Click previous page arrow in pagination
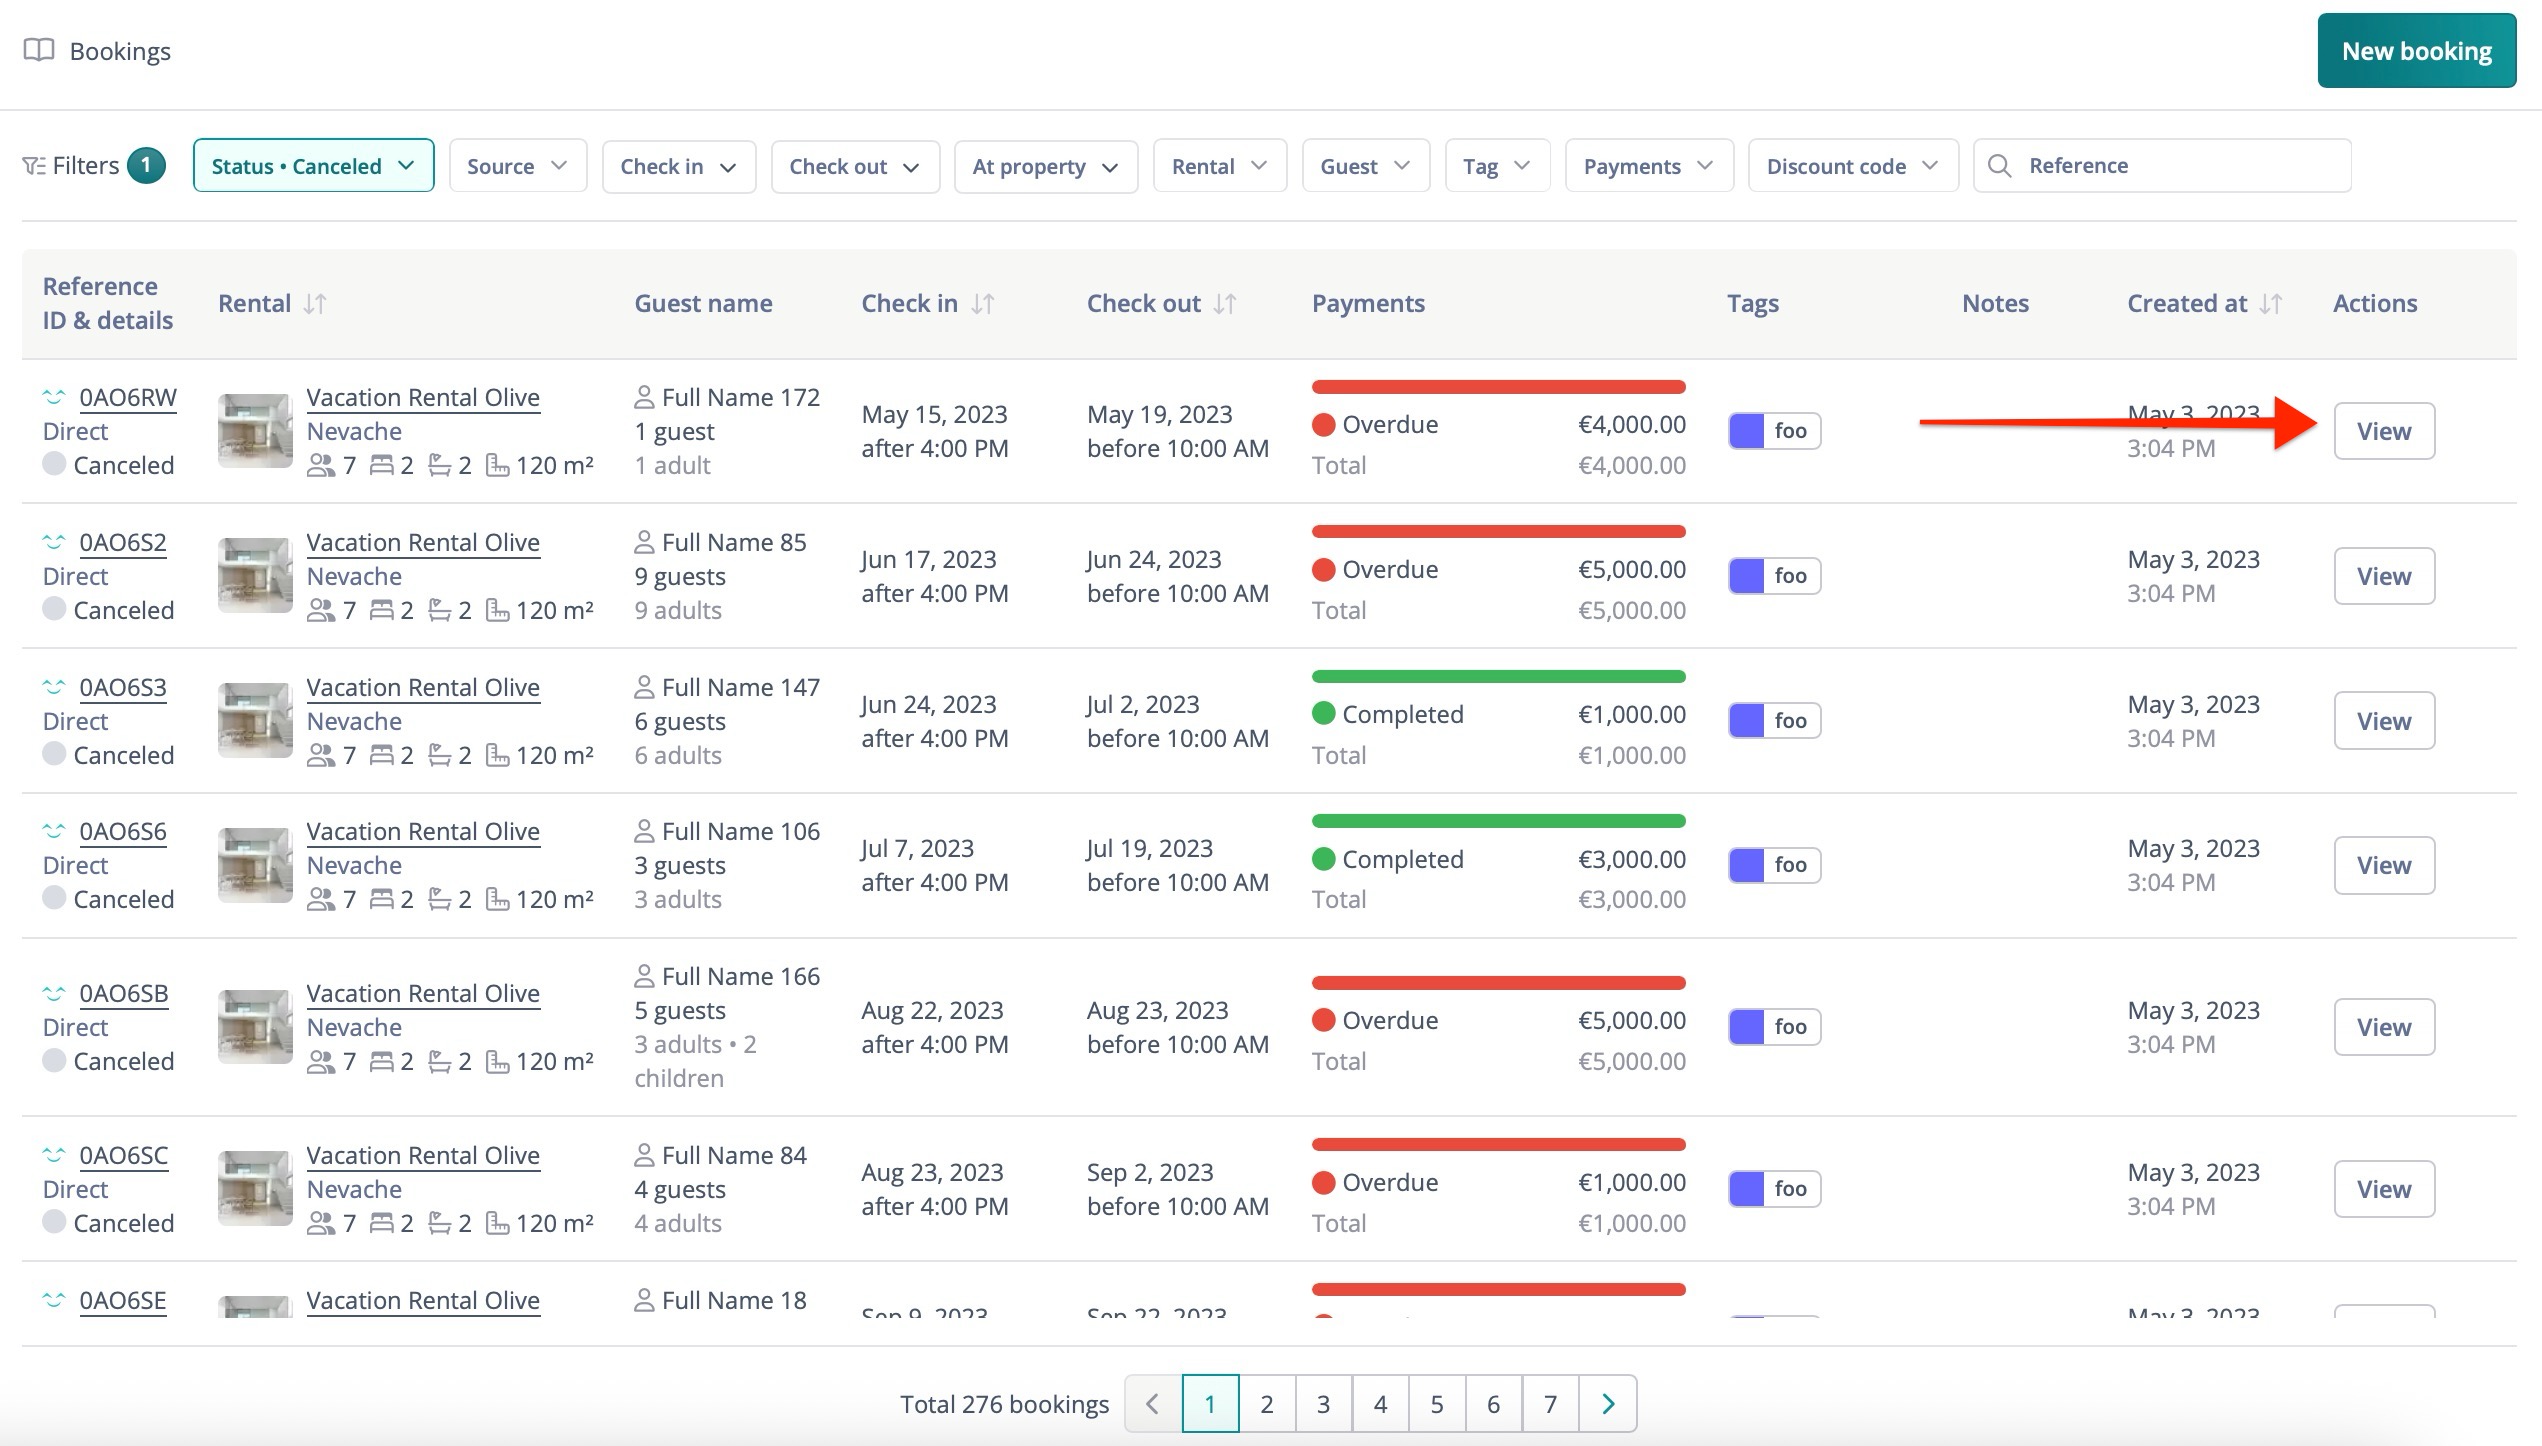 pos(1153,1404)
